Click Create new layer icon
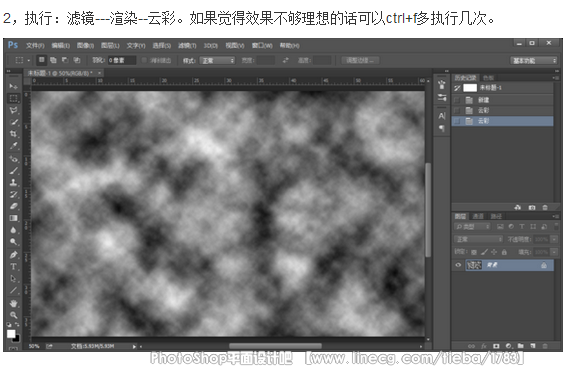The width and height of the screenshot is (574, 375). pos(533,346)
